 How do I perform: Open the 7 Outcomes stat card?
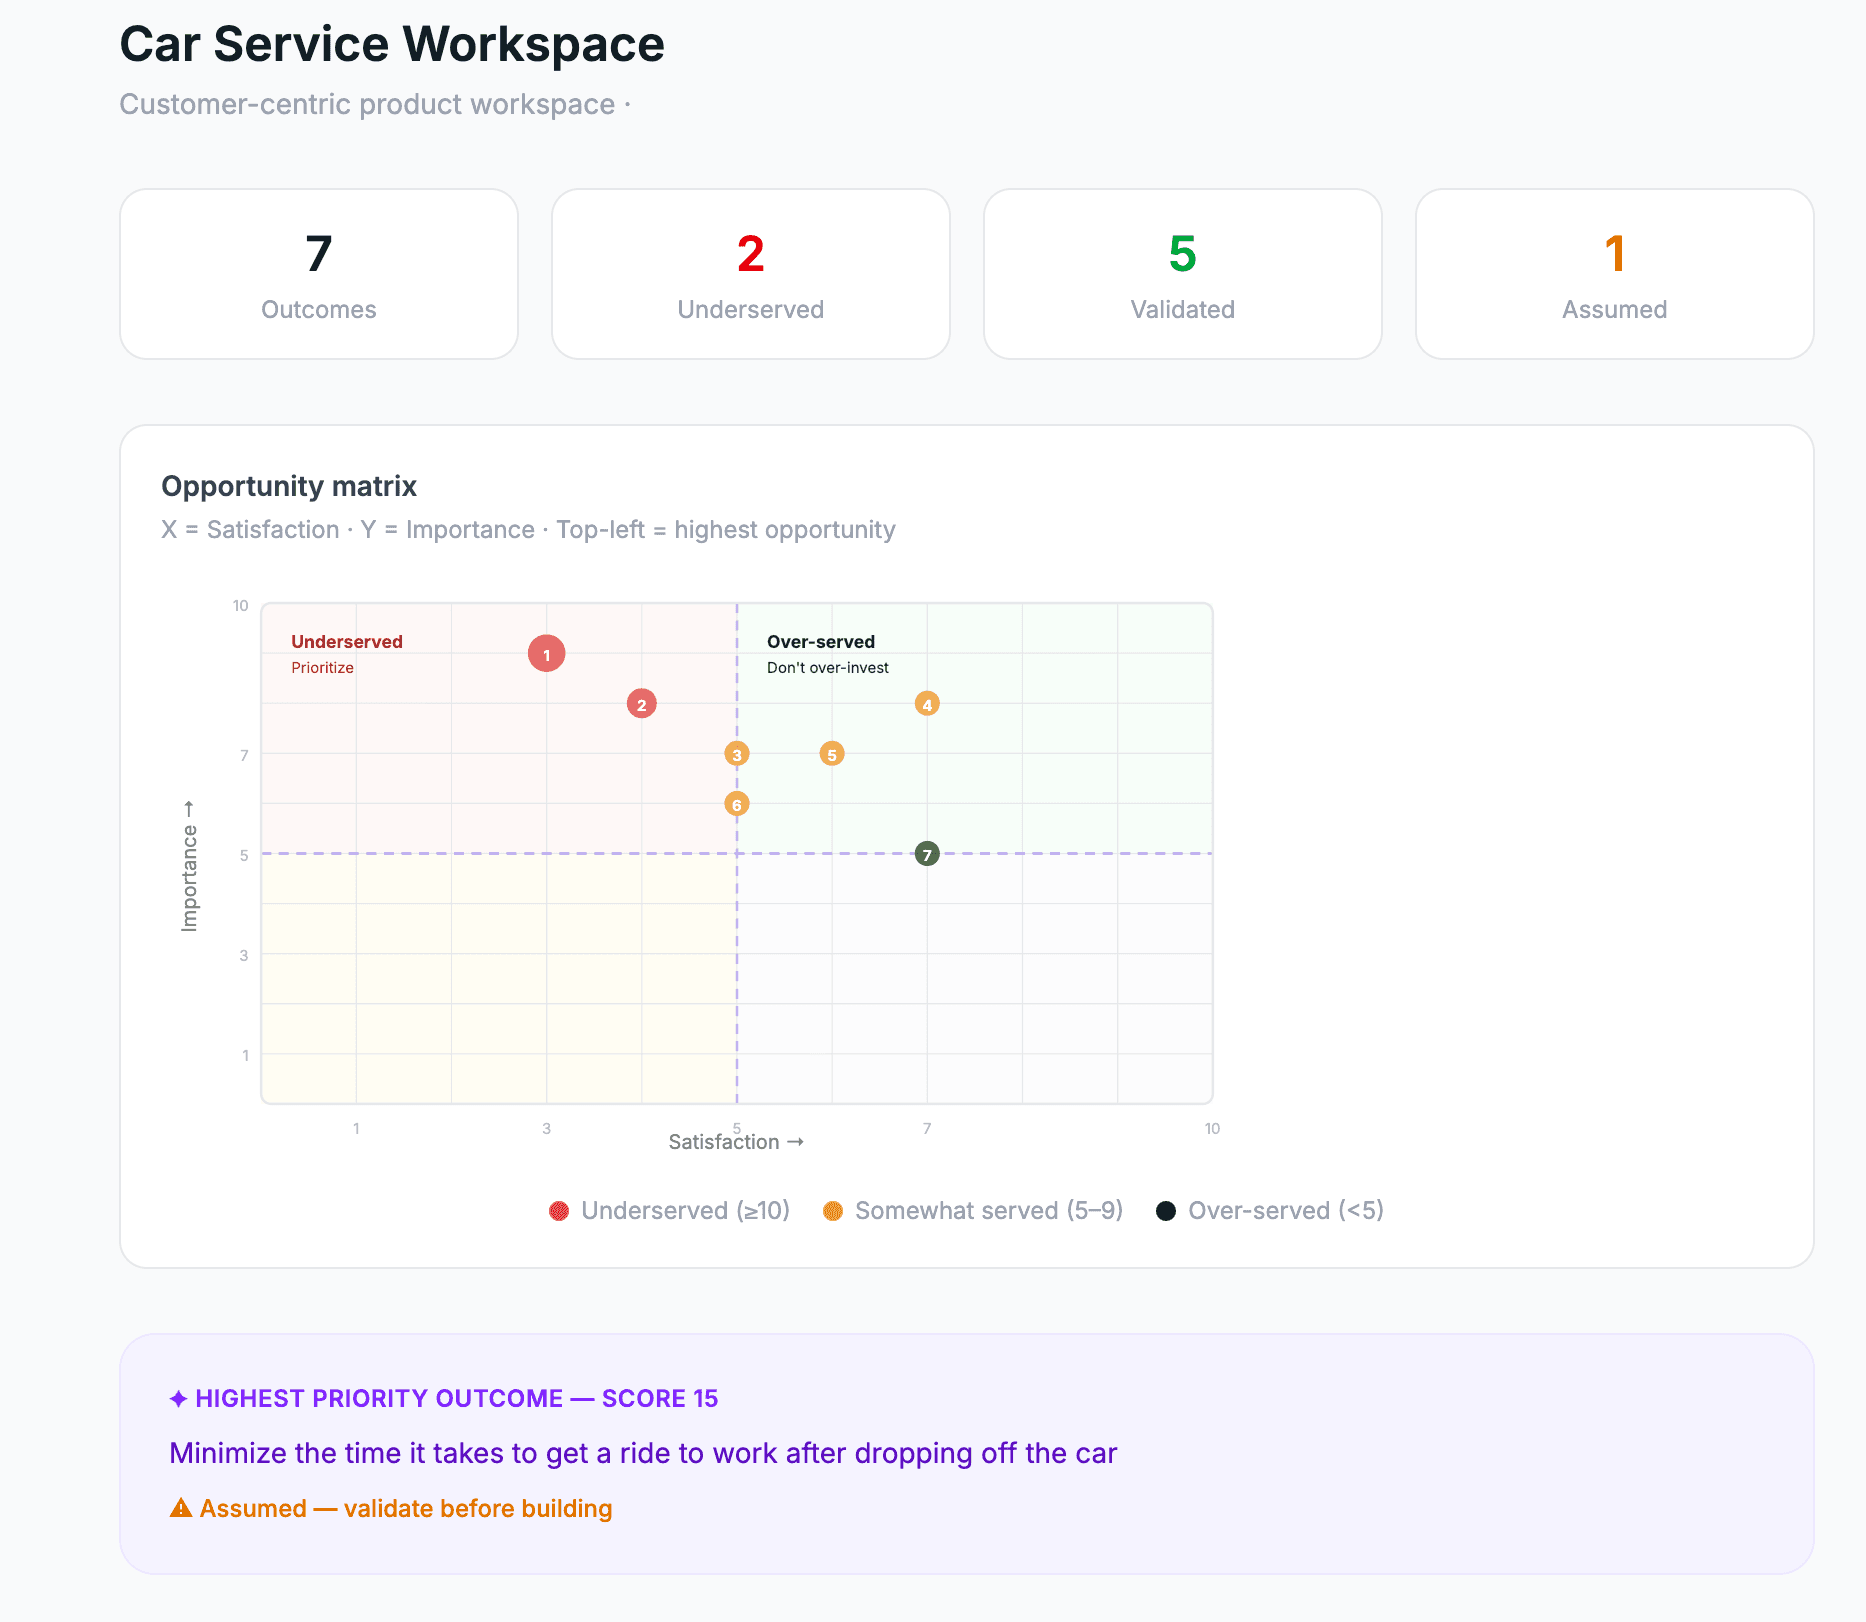coord(319,274)
